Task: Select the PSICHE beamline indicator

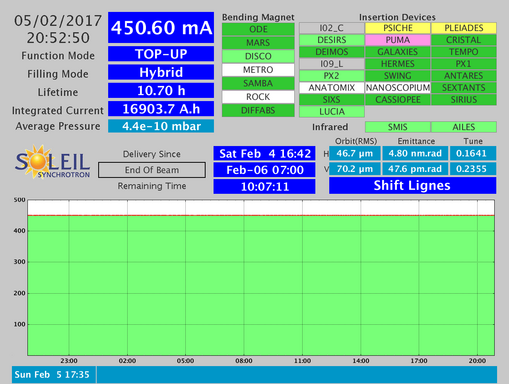Action: (398, 28)
